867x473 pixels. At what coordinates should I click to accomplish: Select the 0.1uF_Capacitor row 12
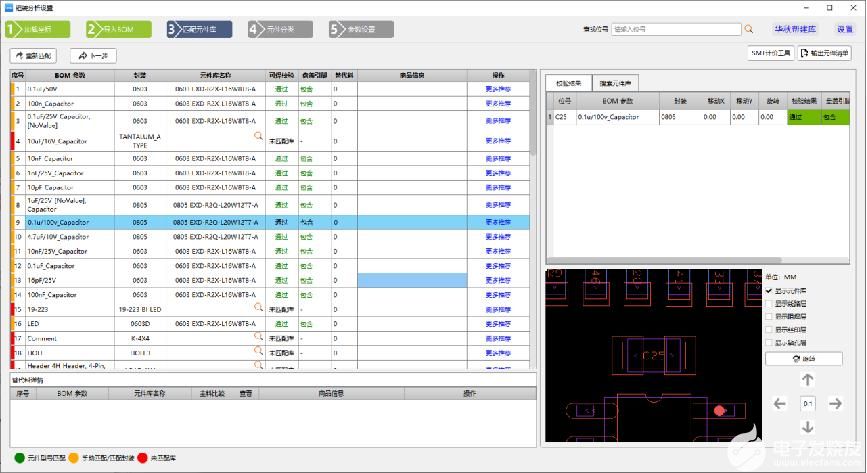[270, 266]
